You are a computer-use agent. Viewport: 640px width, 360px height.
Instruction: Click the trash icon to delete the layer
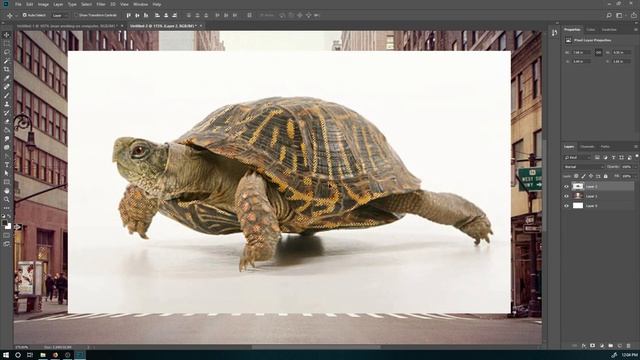point(628,346)
